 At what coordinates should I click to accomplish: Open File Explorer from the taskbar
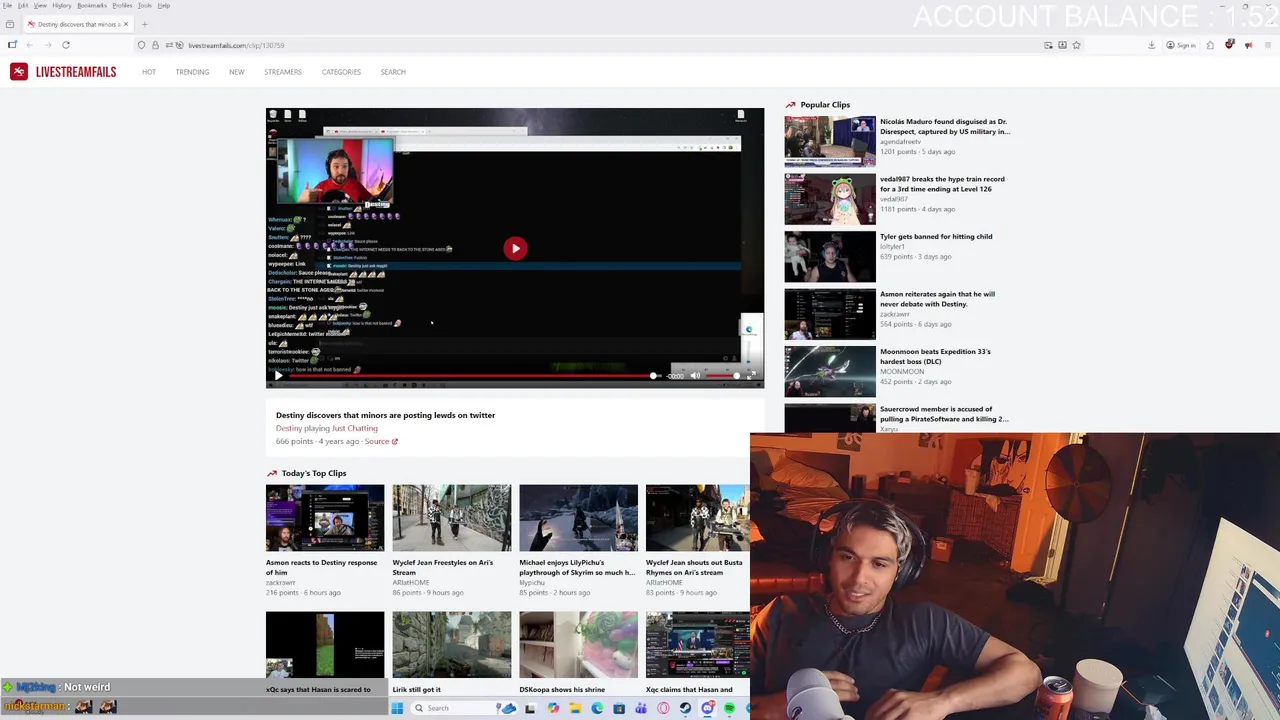click(575, 708)
